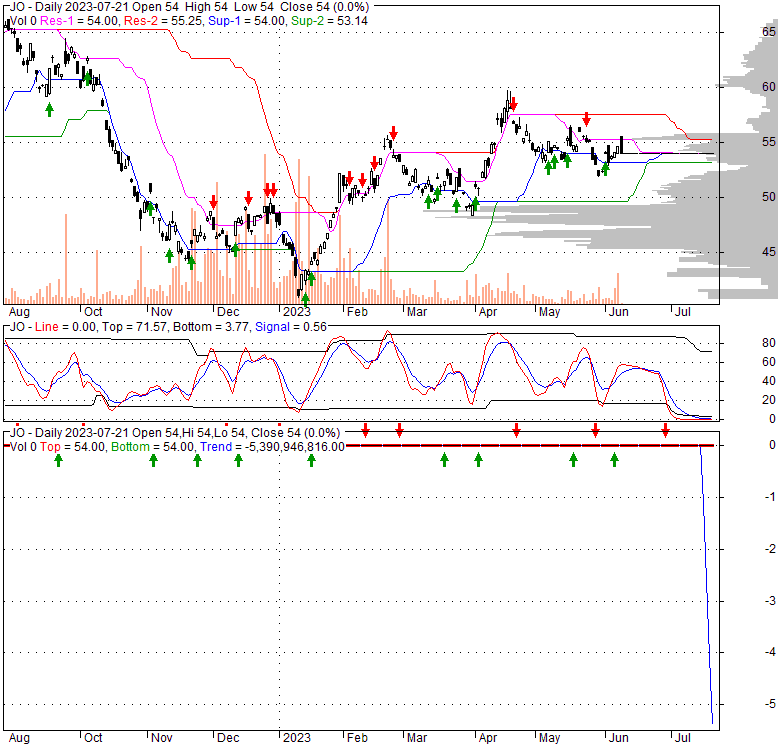Screen dimensions: 780x745
Task: Click the Top = 71.57 legend label
Action: 128,326
